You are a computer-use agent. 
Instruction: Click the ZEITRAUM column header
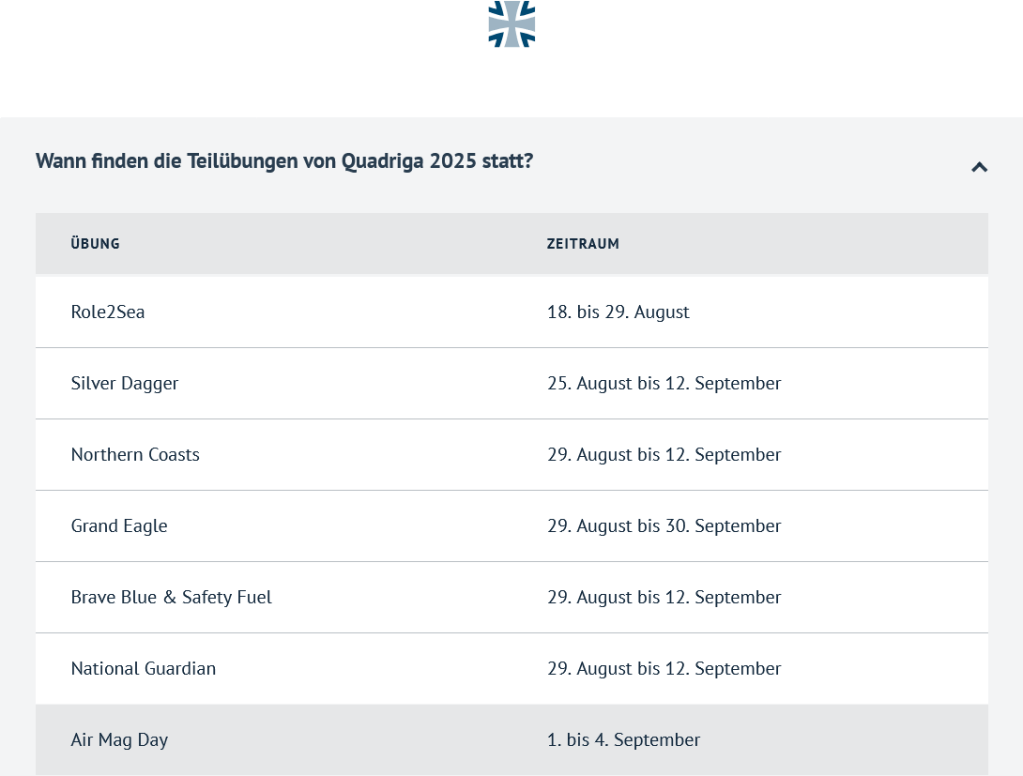tap(583, 244)
